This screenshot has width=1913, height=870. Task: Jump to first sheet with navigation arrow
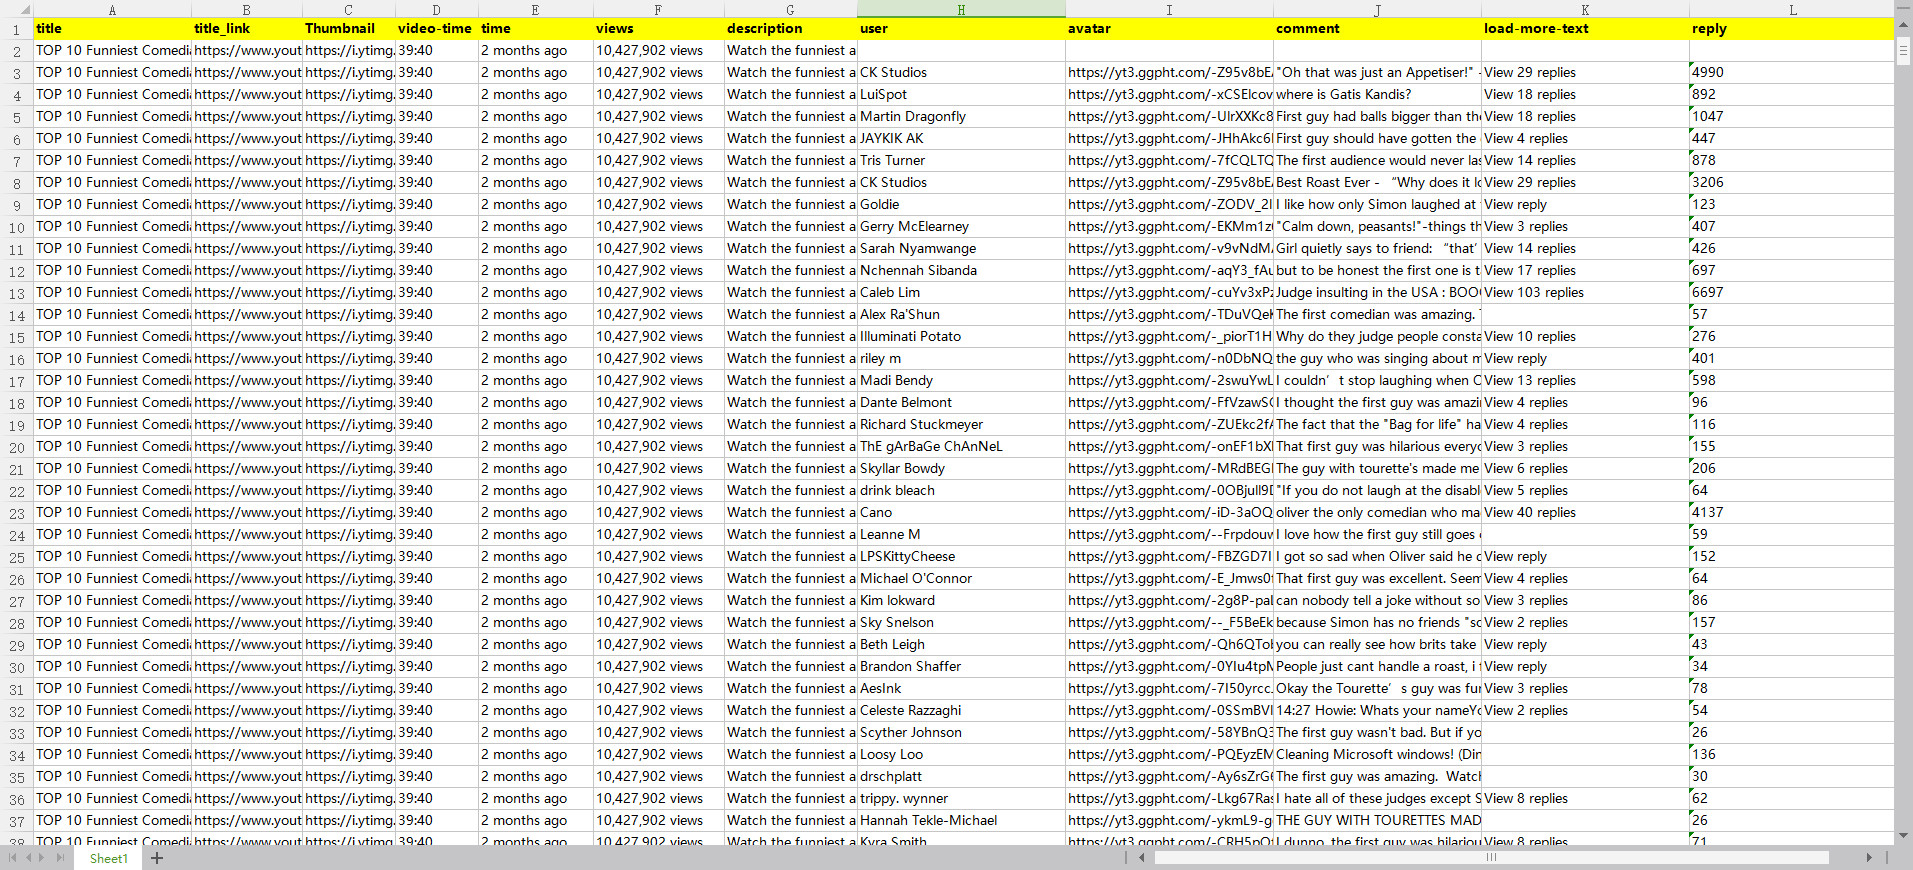[x=12, y=858]
